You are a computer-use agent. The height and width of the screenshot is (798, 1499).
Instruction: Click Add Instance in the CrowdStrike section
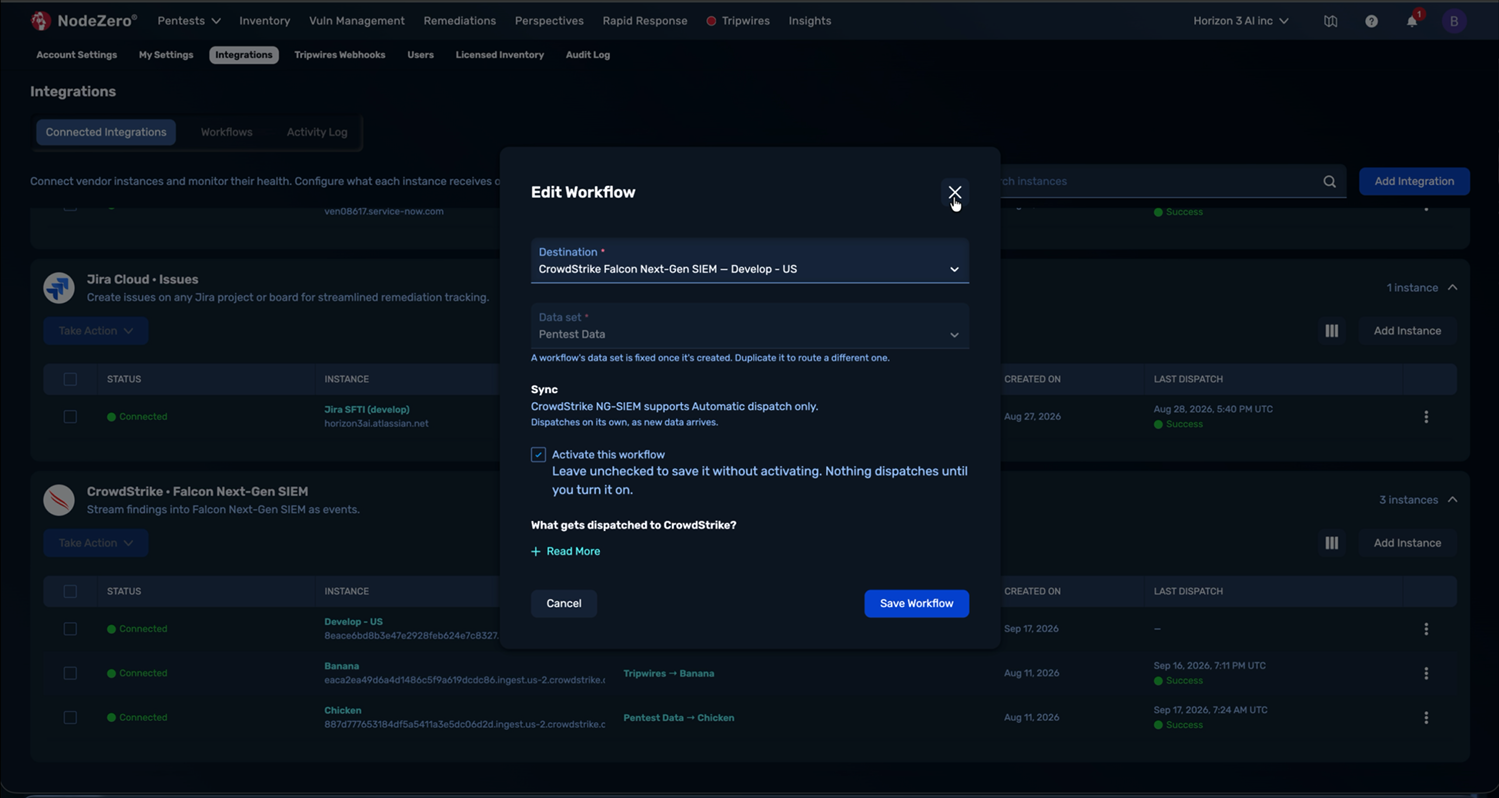[1407, 543]
